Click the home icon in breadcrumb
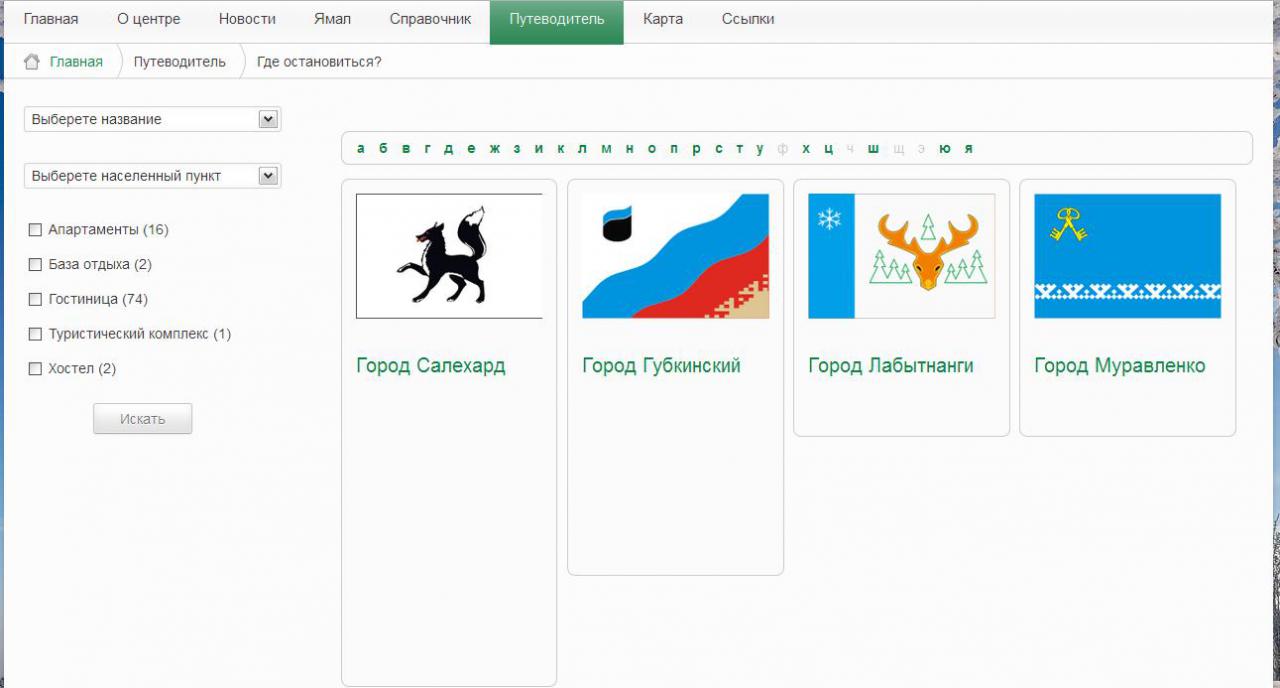Viewport: 1280px width, 688px height. coord(31,62)
